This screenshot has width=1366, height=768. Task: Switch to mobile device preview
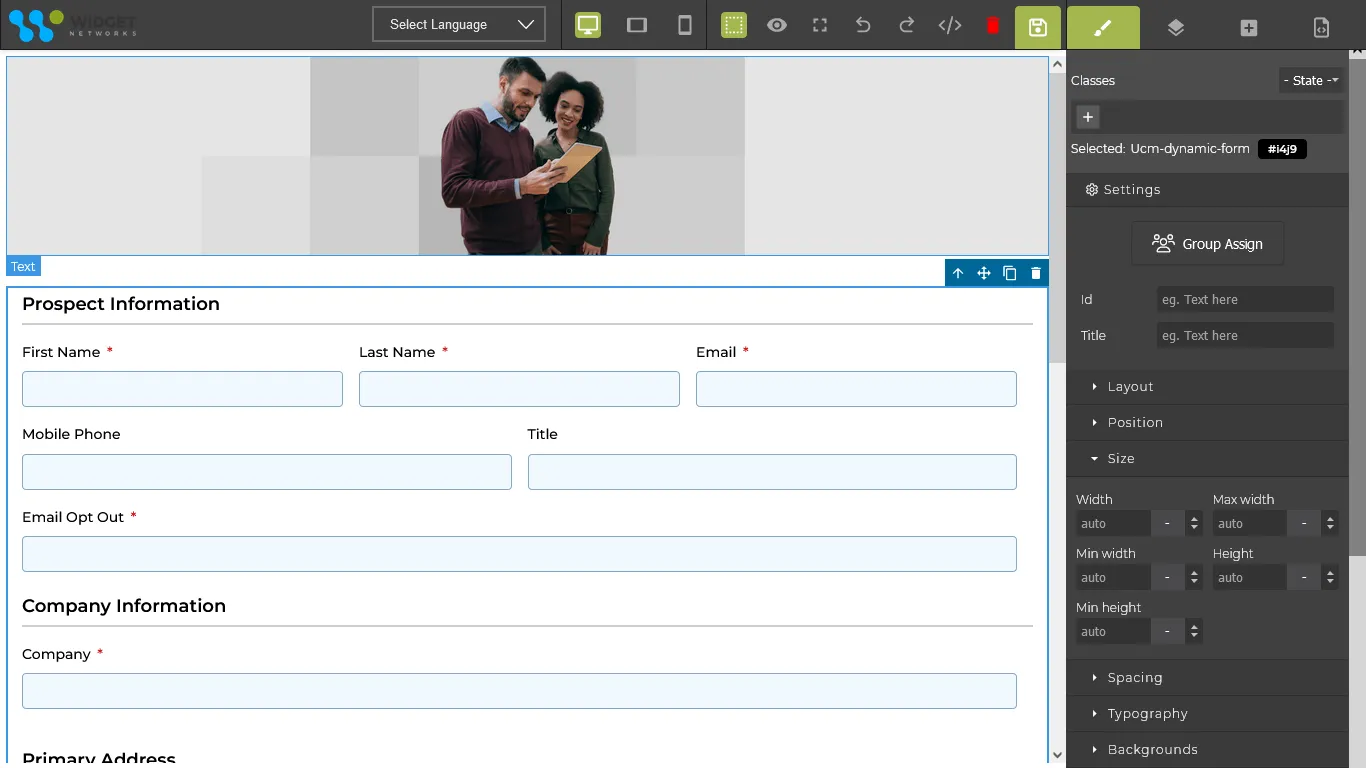pos(685,26)
